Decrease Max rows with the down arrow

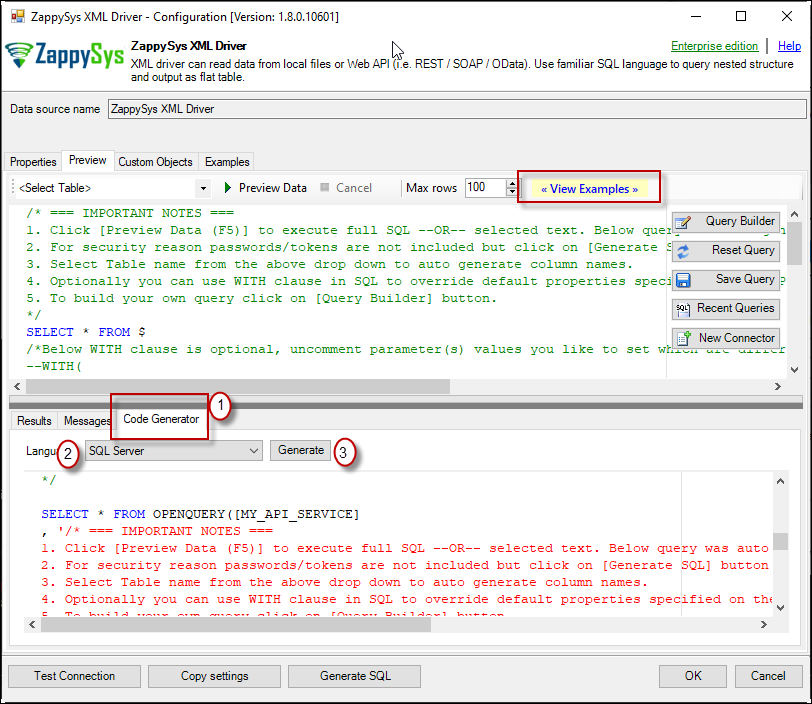click(x=512, y=192)
